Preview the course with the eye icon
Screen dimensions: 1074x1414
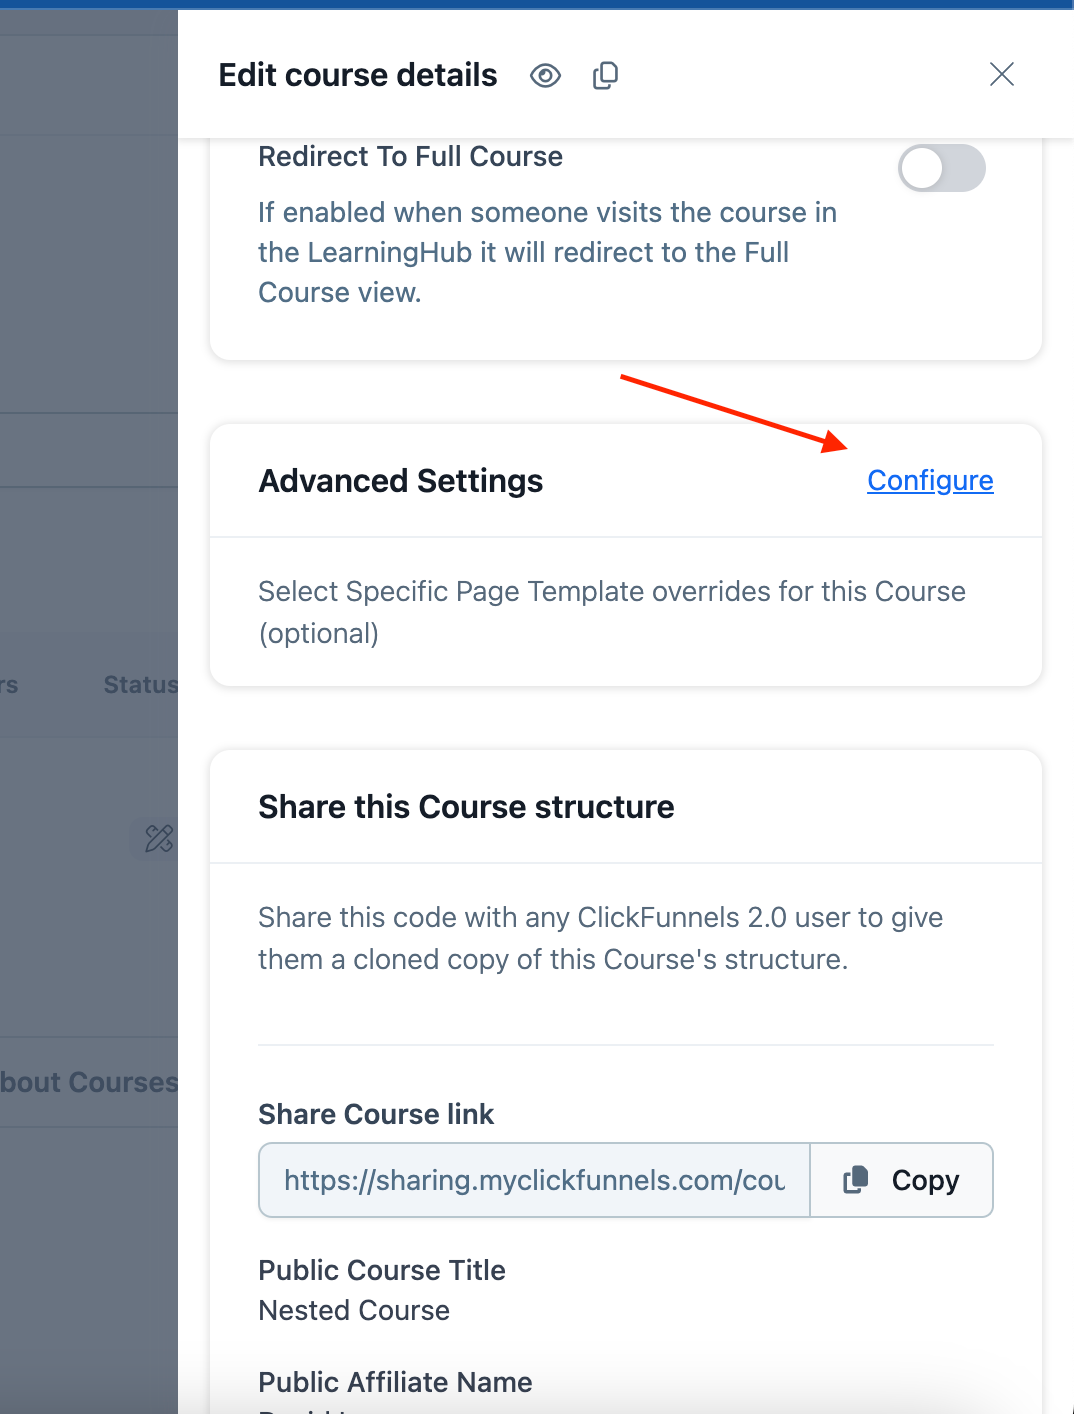(x=545, y=76)
